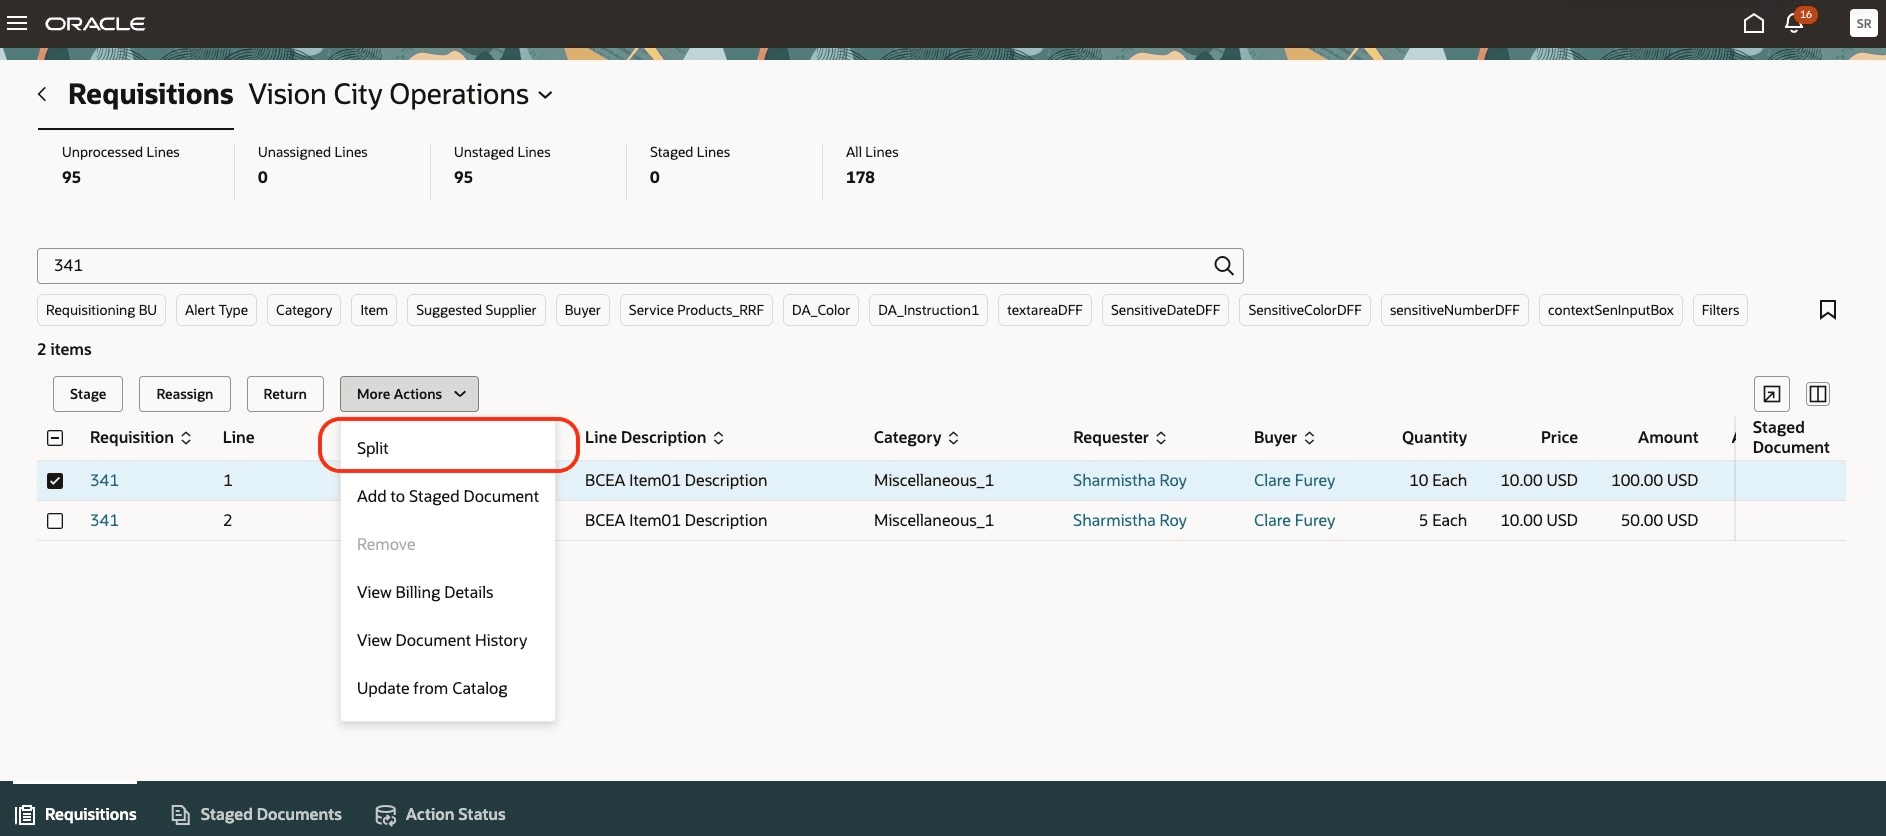Select View Document History menu item
Image resolution: width=1886 pixels, height=836 pixels.
pos(448,640)
